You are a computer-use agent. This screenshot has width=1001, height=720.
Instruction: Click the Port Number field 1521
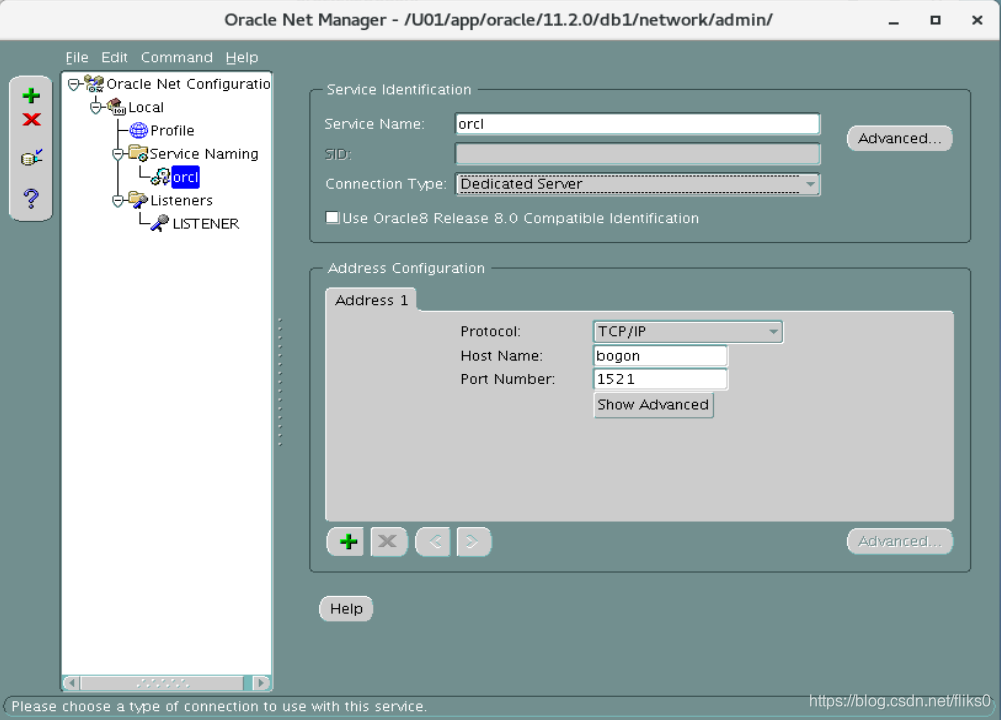(x=660, y=379)
